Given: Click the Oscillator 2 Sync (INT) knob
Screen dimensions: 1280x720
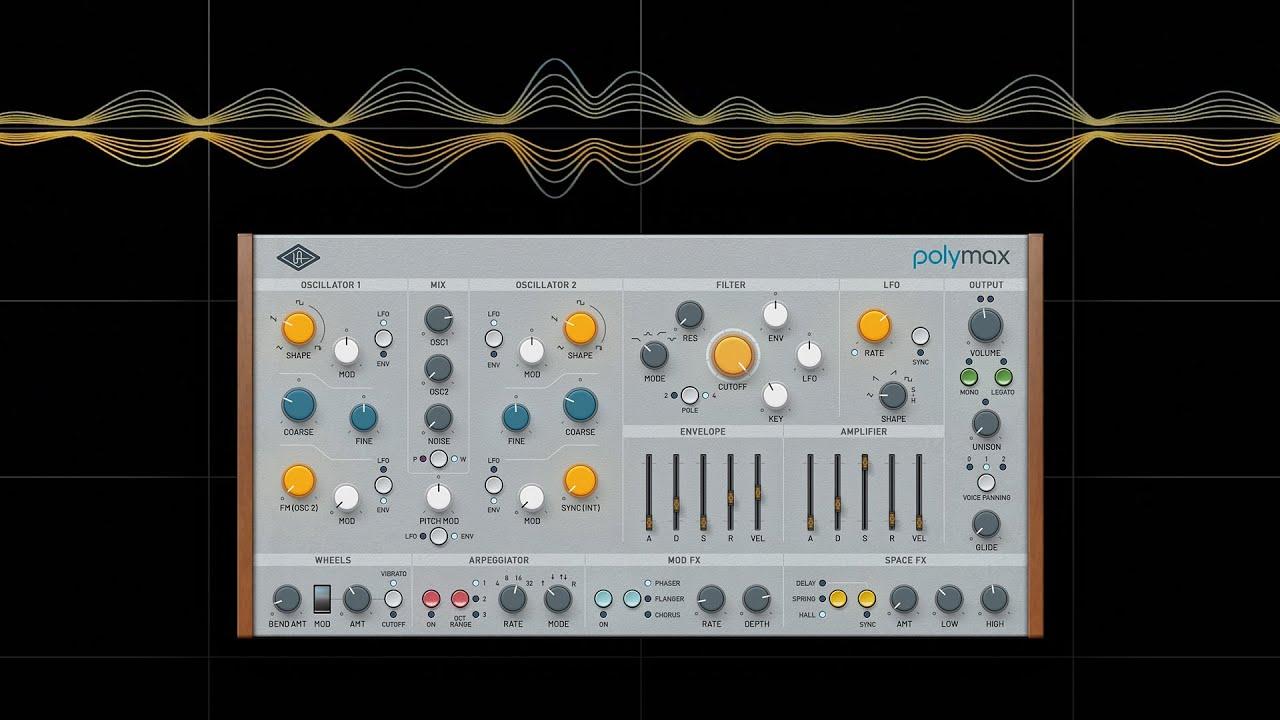Looking at the screenshot, I should 579,481.
